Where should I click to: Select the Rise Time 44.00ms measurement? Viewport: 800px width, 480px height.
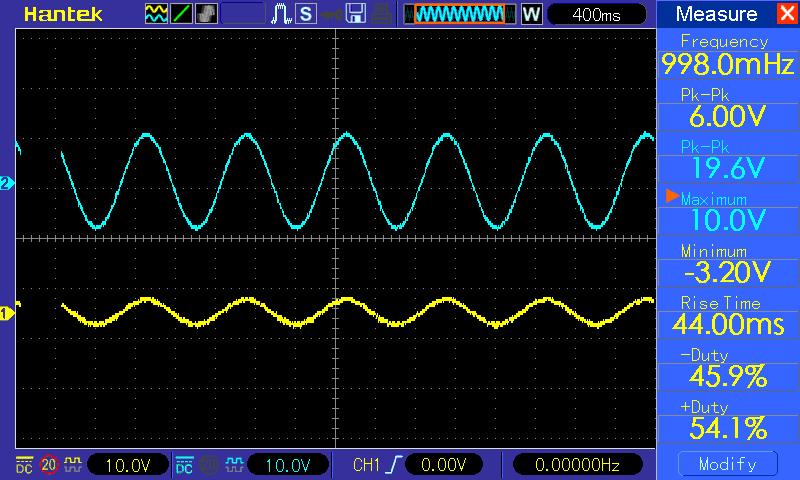728,316
